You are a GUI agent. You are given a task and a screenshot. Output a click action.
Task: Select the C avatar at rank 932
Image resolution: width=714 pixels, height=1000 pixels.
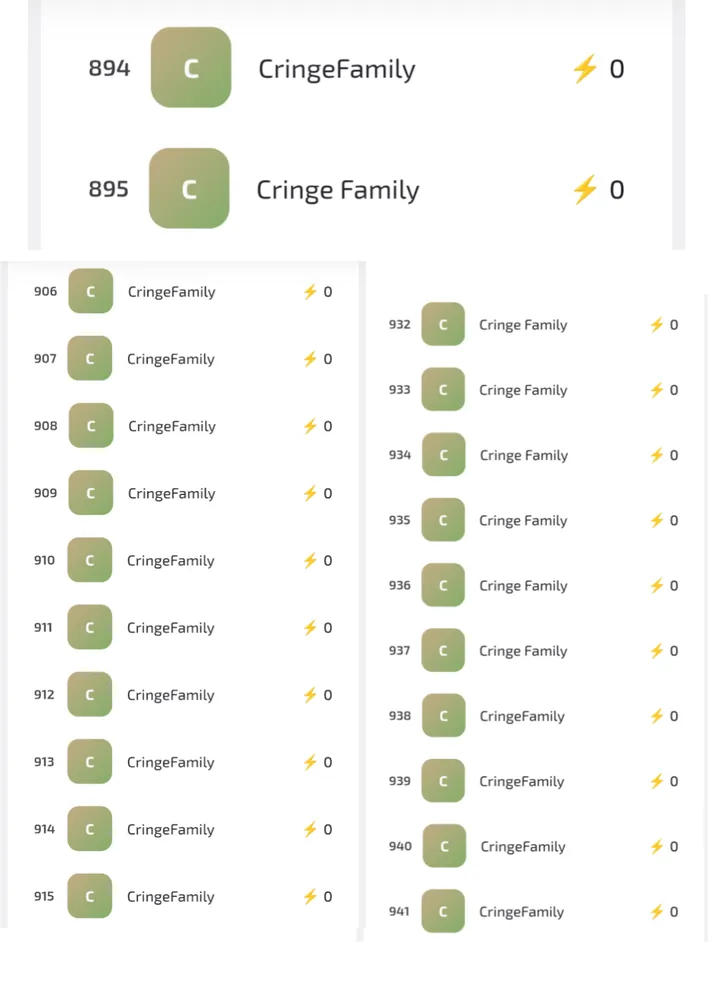(443, 324)
